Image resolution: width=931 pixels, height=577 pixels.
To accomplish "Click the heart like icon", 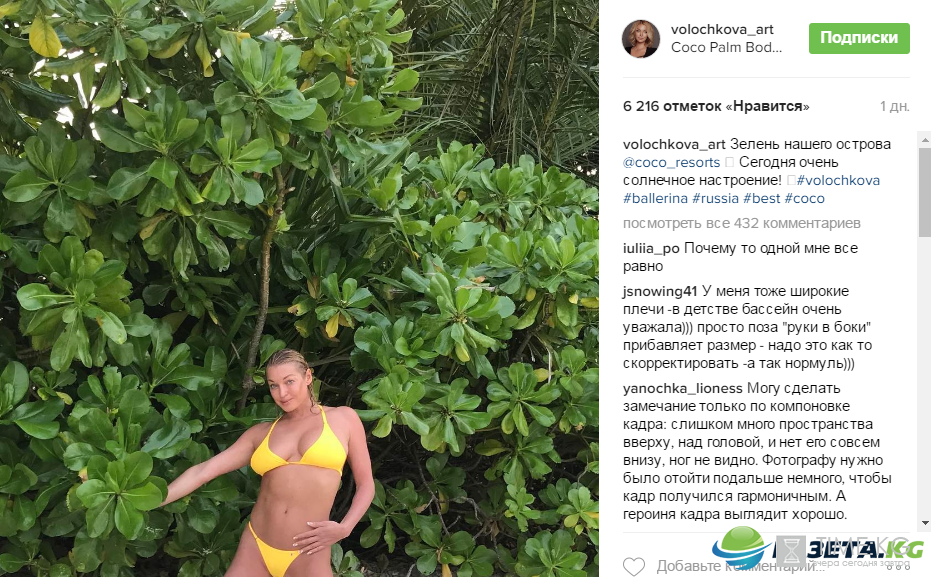I will (634, 566).
